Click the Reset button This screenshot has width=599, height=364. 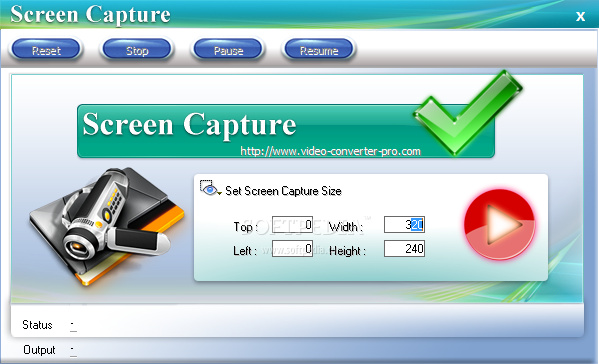pos(46,50)
